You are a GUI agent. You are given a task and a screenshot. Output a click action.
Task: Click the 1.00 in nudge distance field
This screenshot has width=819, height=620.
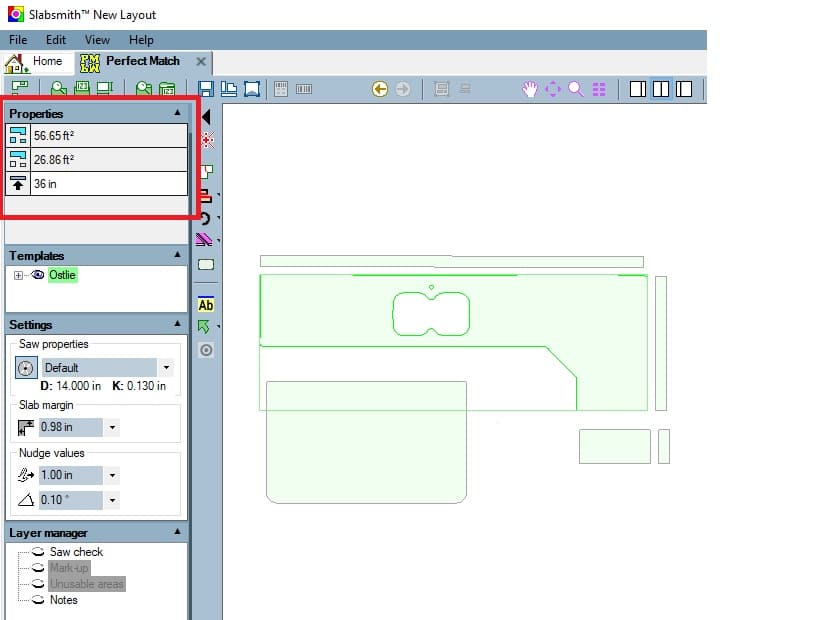point(70,475)
